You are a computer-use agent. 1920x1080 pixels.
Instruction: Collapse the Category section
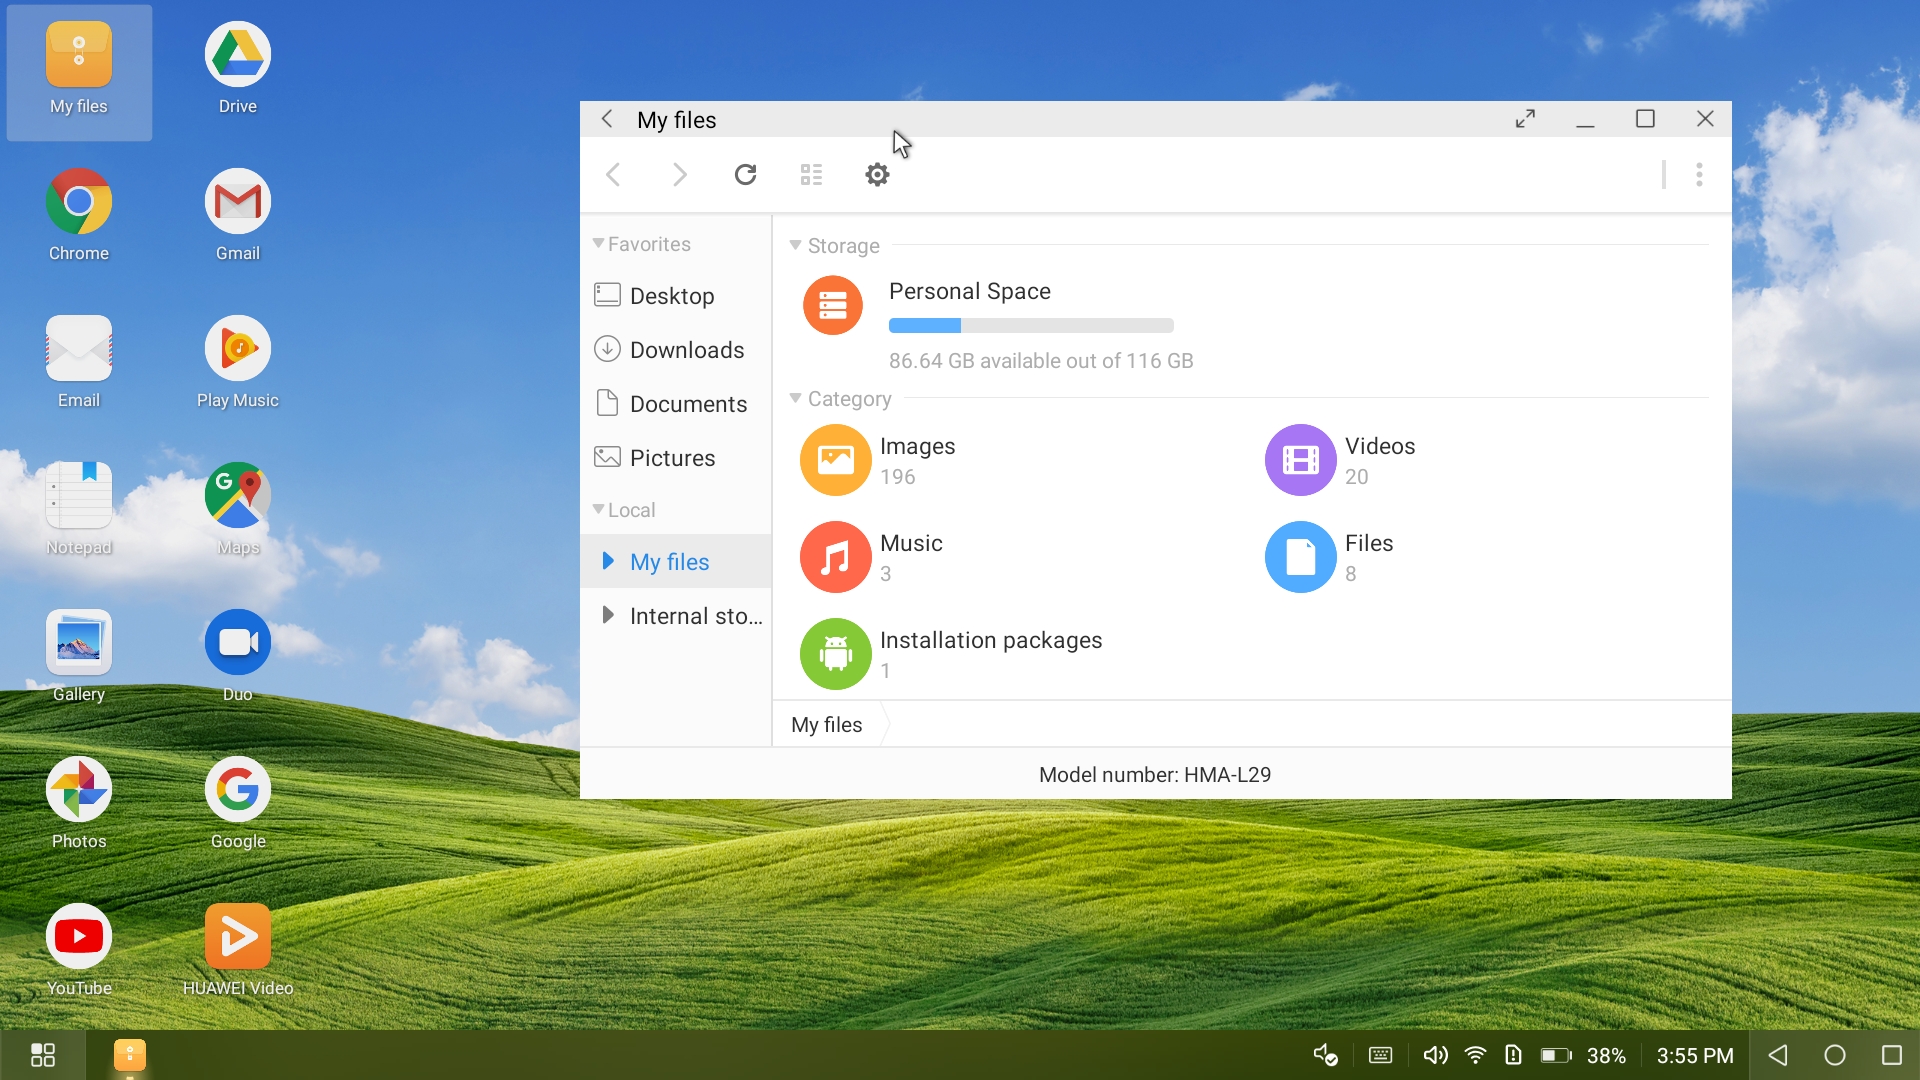click(x=796, y=399)
